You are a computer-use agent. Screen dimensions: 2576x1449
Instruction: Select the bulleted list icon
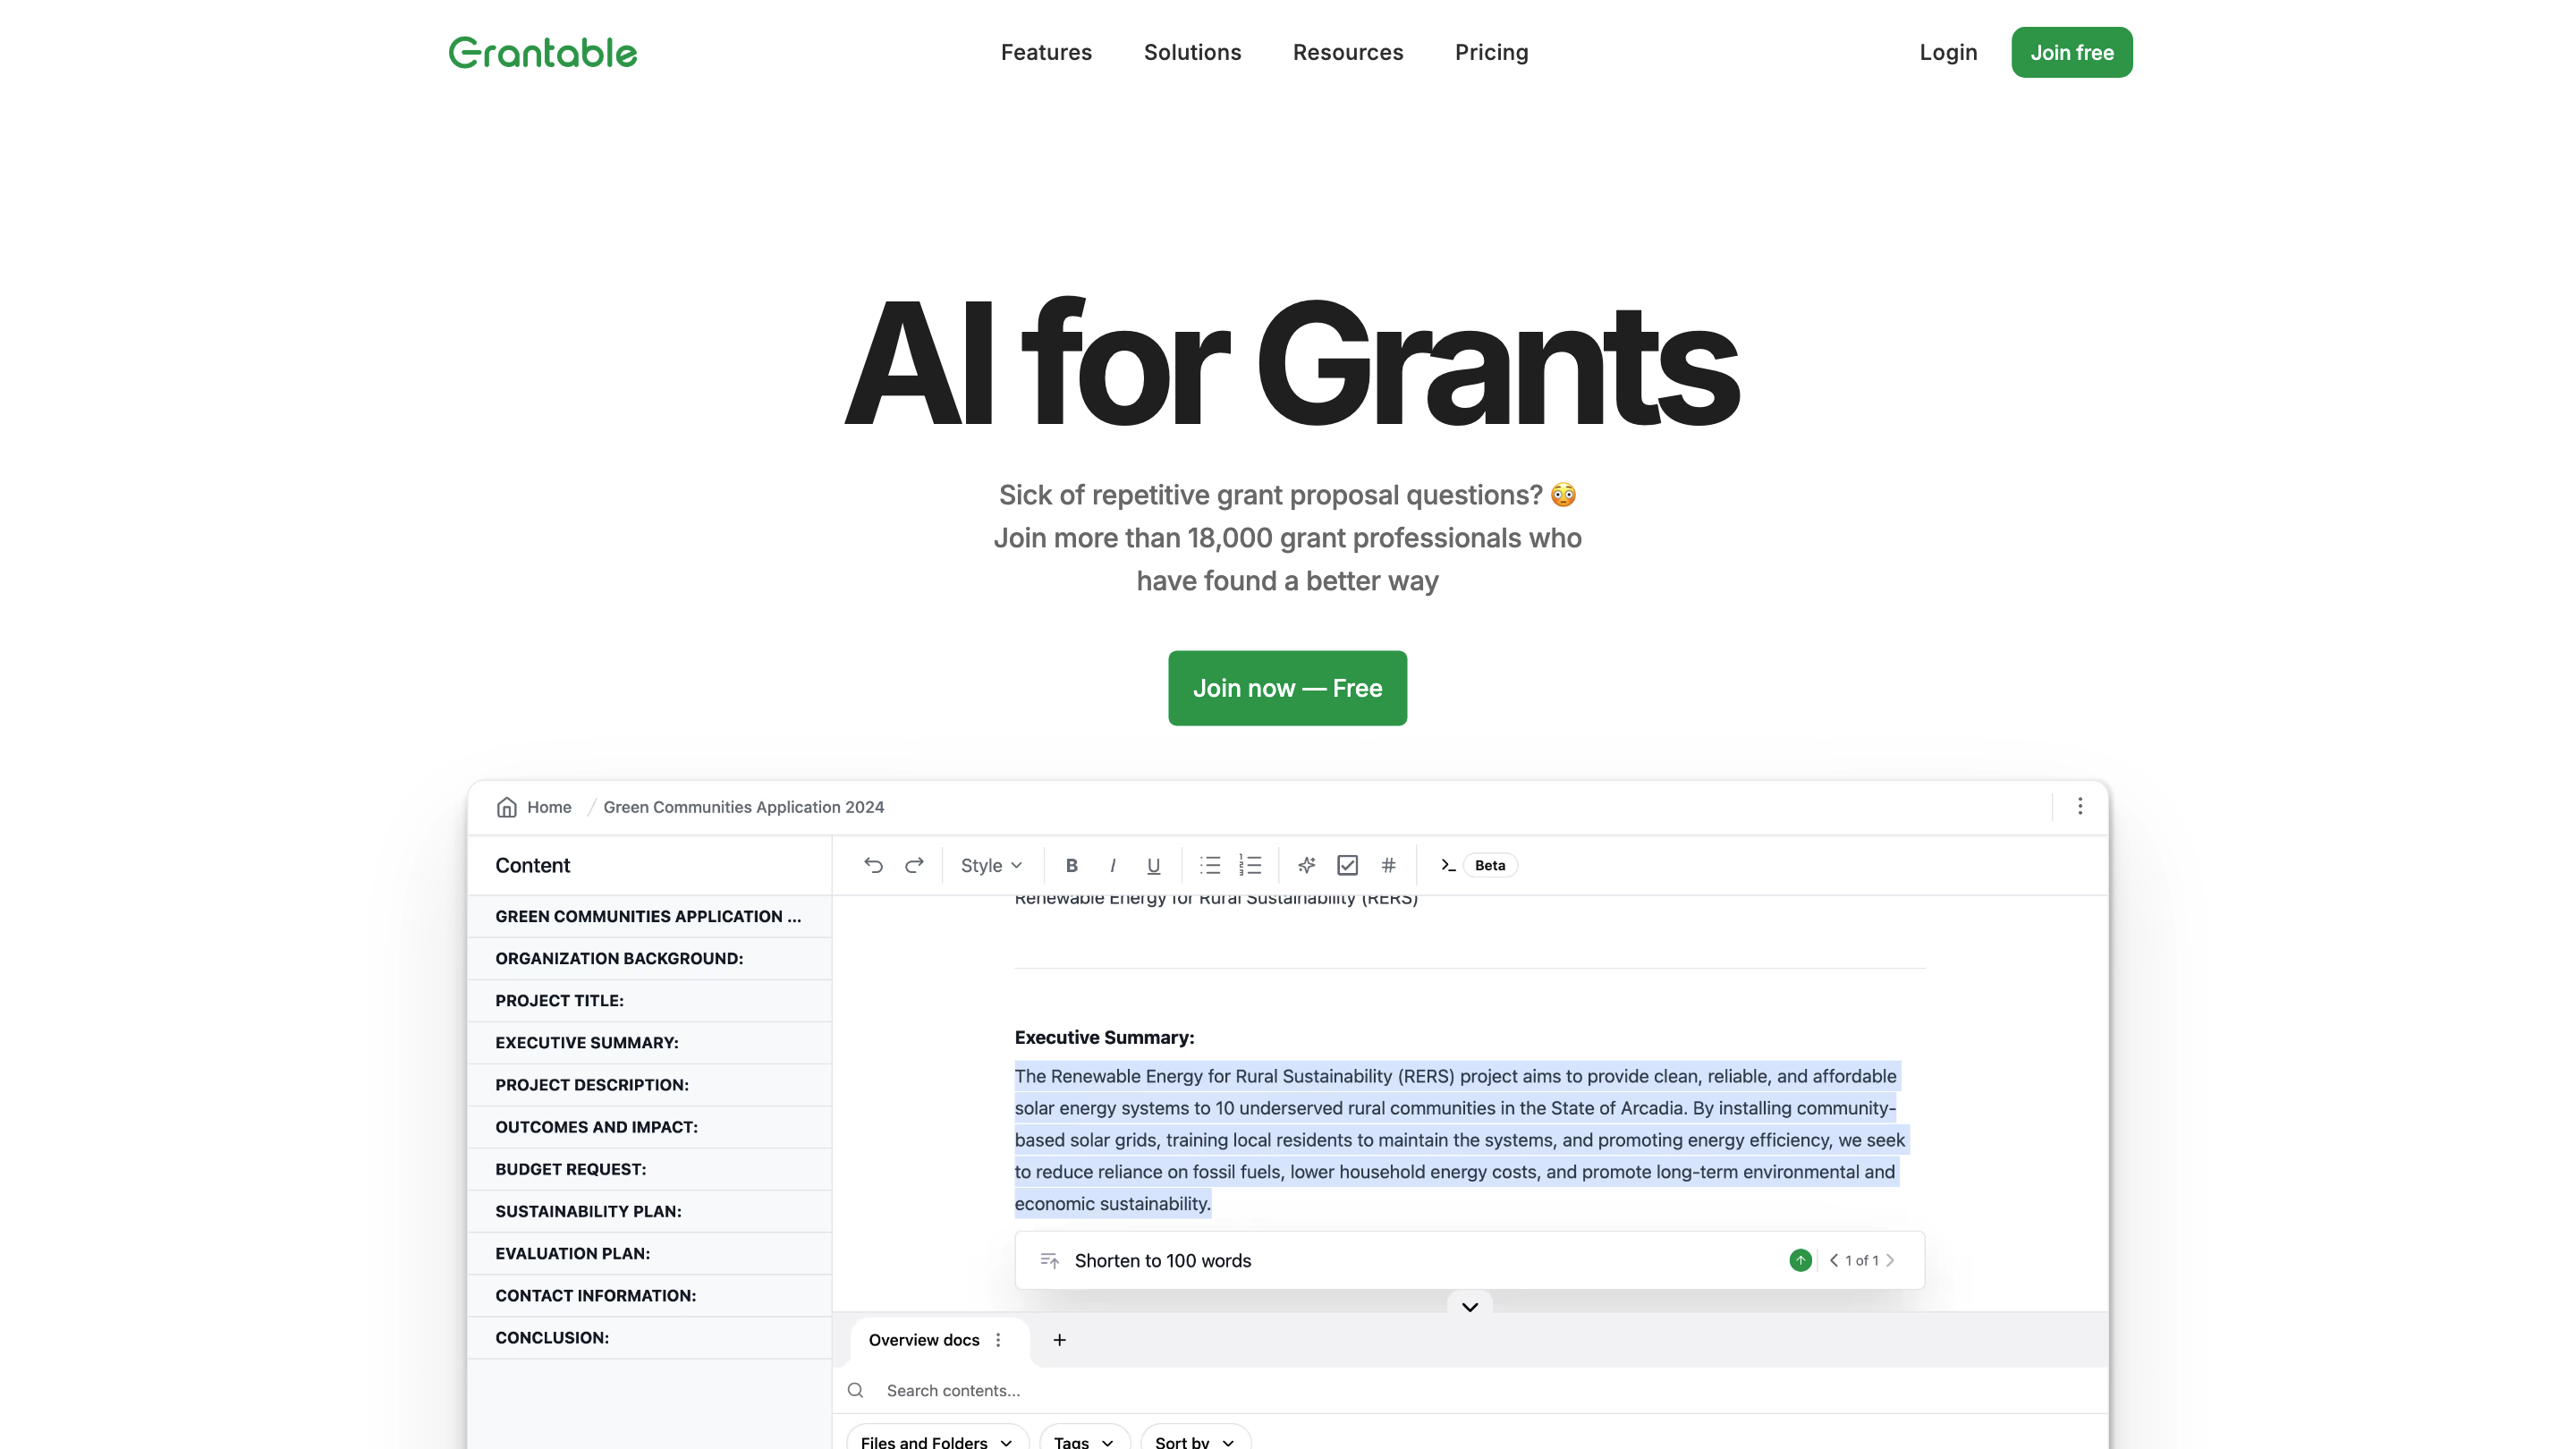click(x=1209, y=865)
